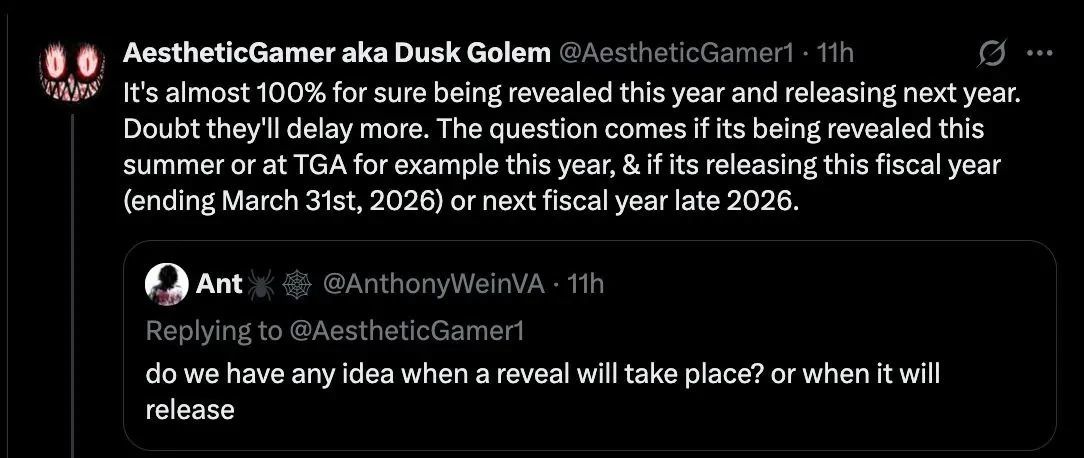Screen dimensions: 1084x458
Task: Click Ant's small profile avatar
Action: 167,285
